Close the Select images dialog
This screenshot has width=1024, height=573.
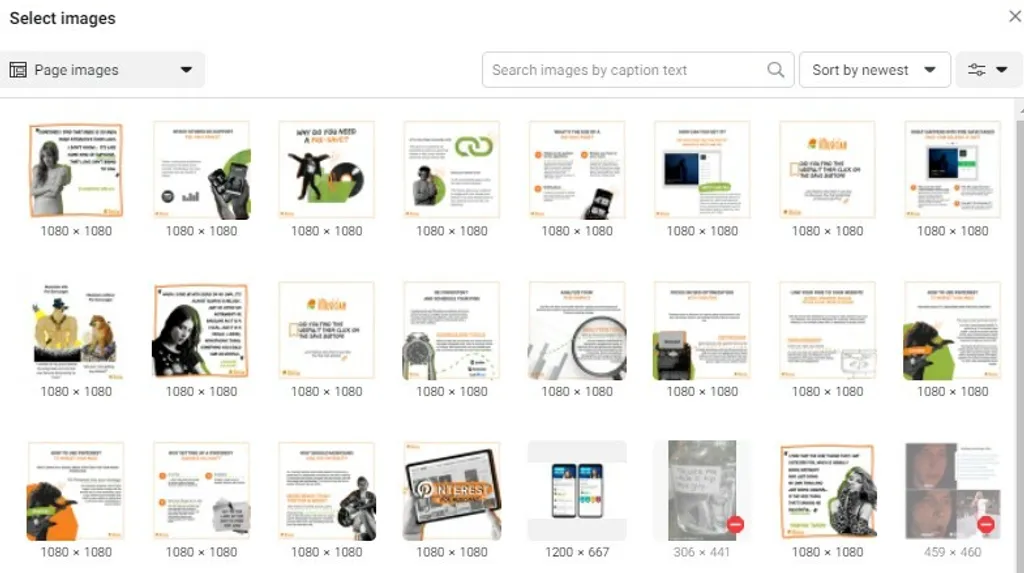[1015, 16]
